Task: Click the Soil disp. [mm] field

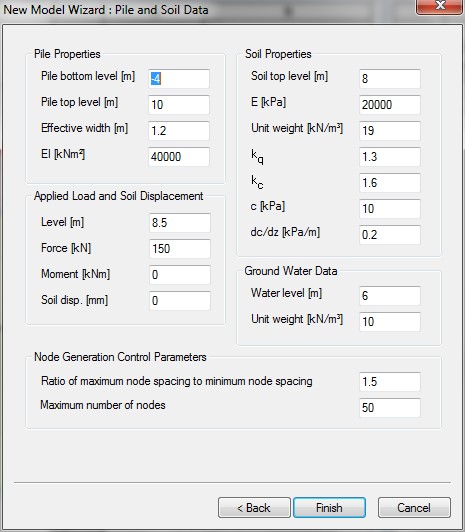Action: (180, 301)
